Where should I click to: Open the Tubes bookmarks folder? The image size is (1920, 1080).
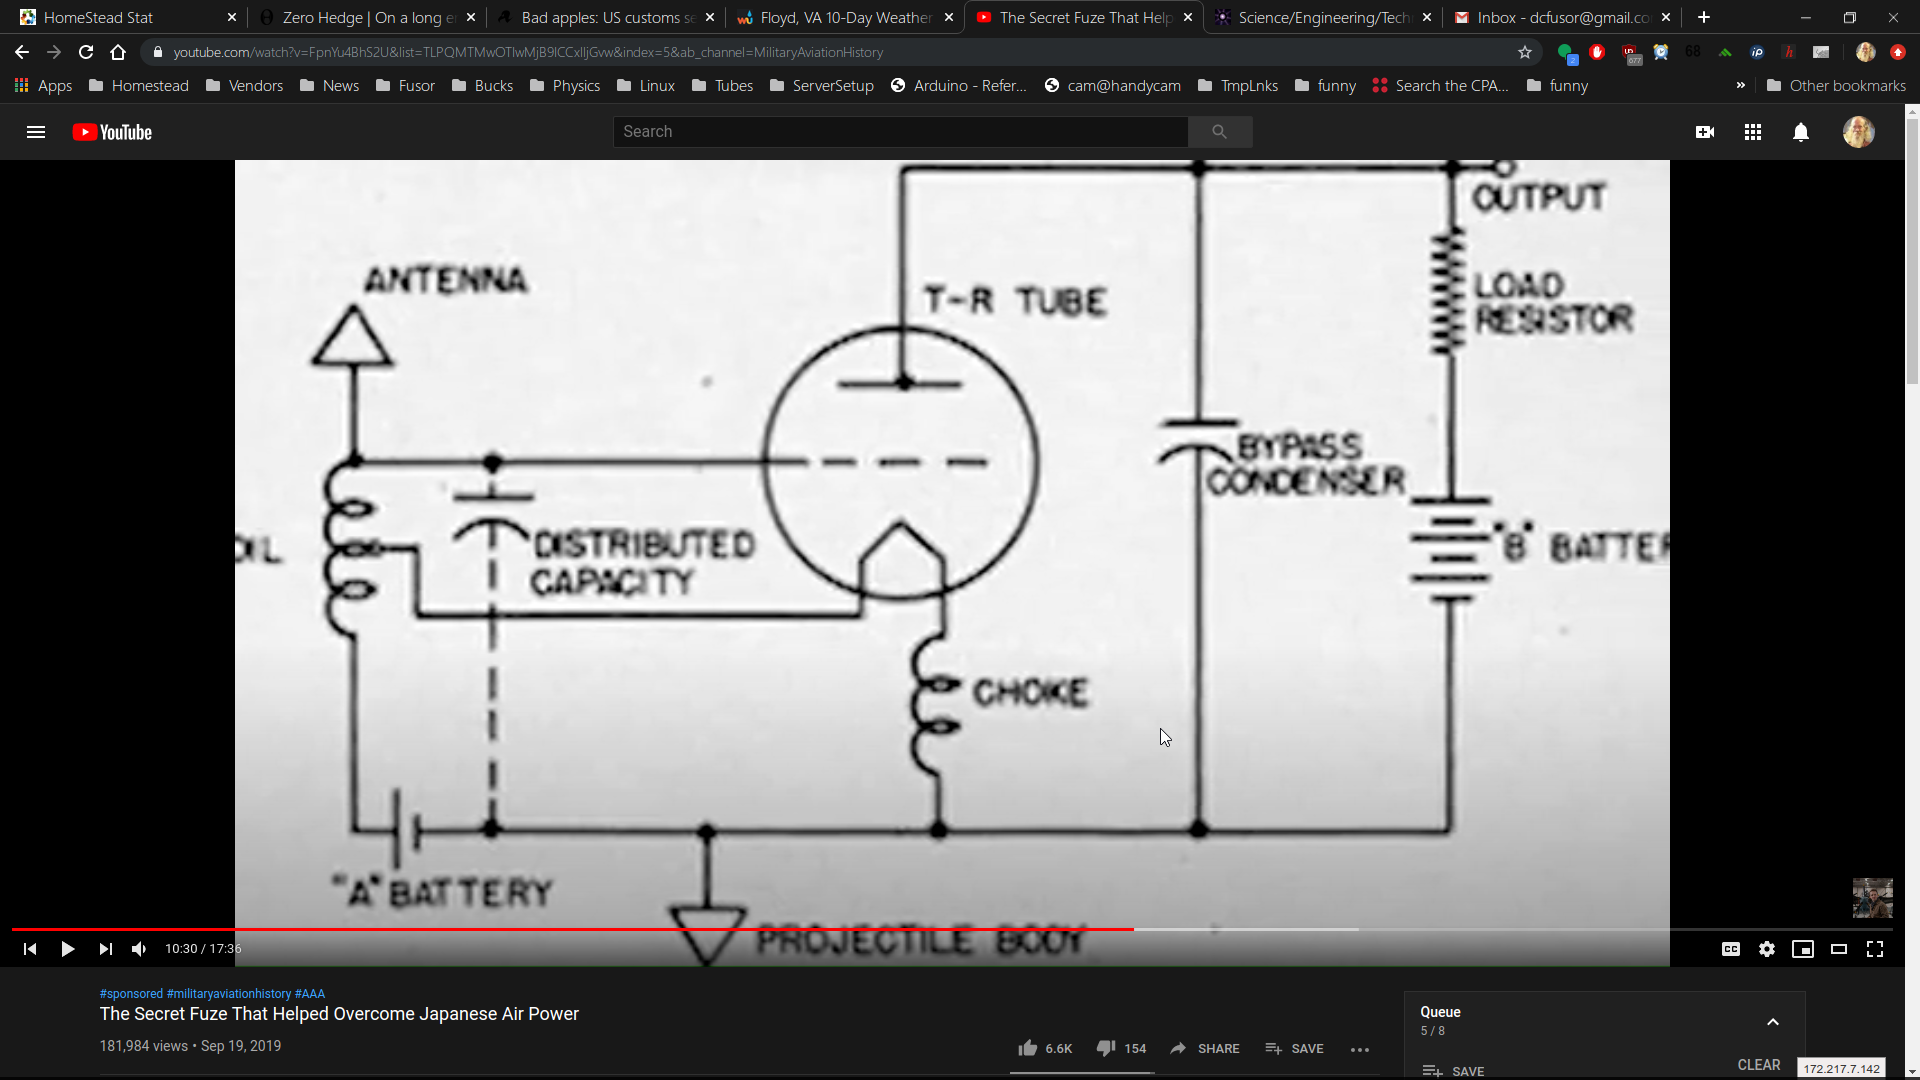[722, 86]
